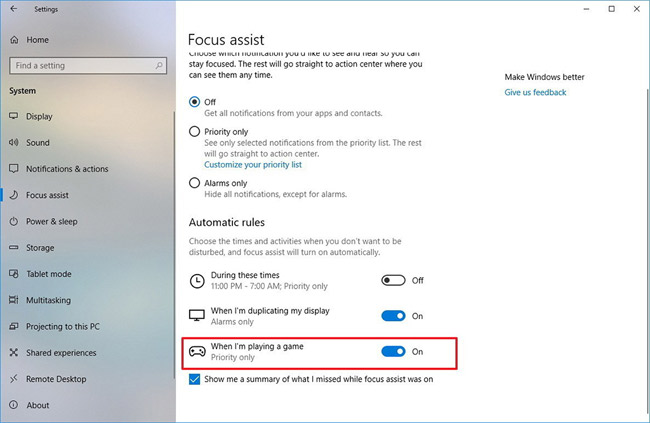Image resolution: width=650 pixels, height=423 pixels.
Task: Choose the Alarms only radio option
Action: (195, 183)
